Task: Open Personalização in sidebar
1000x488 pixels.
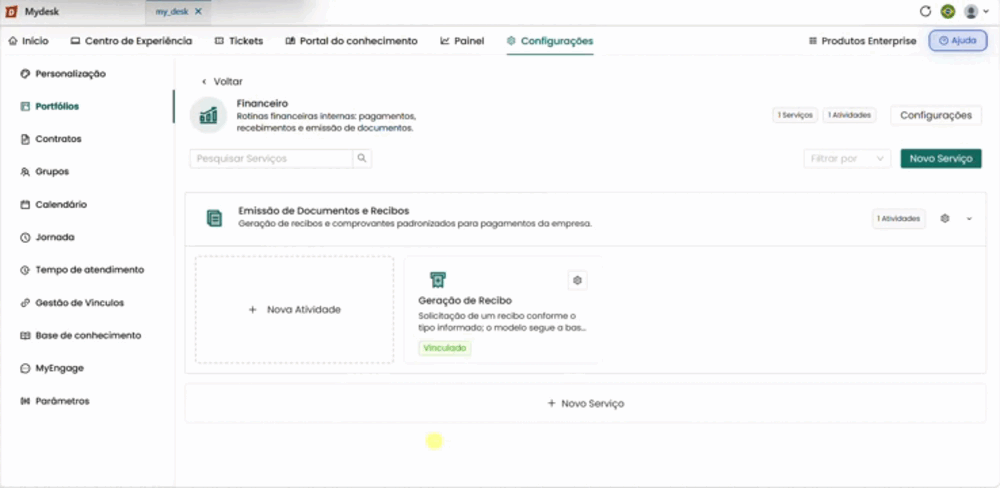Action: (63, 73)
